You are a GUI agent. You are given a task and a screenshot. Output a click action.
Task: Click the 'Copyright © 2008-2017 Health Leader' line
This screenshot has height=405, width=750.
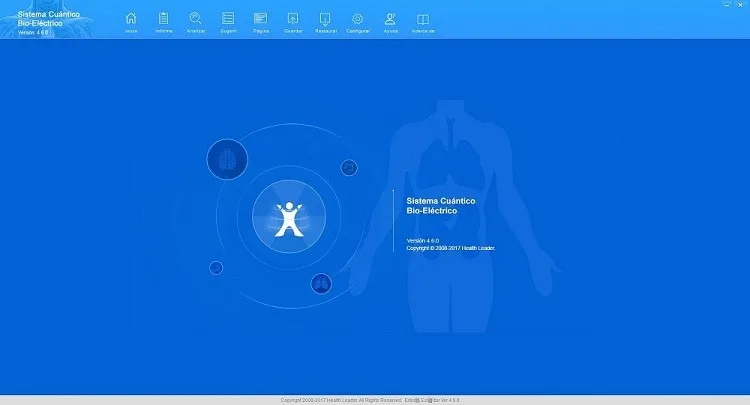click(451, 248)
